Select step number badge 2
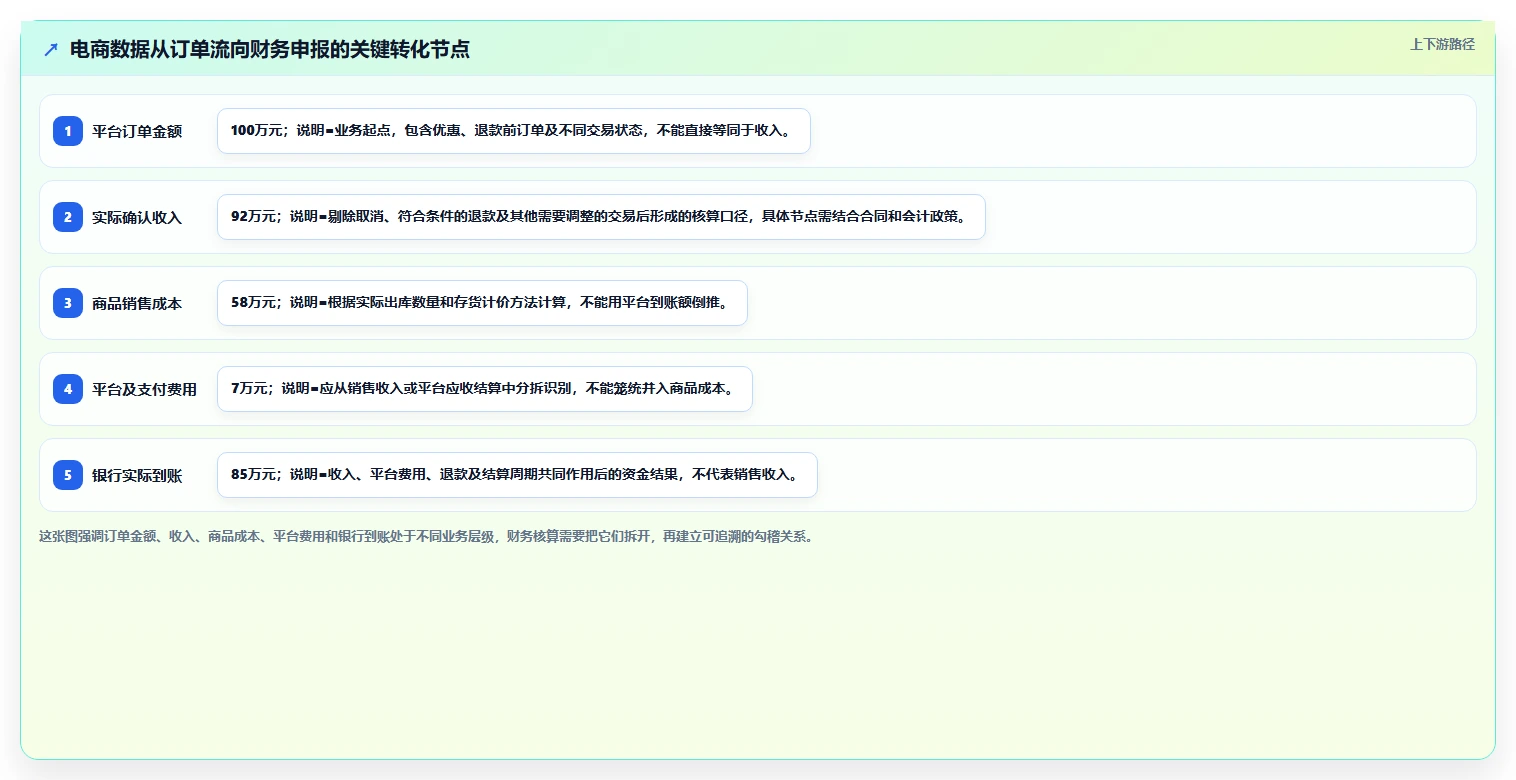Viewport: 1516px width, 780px height. pos(68,217)
